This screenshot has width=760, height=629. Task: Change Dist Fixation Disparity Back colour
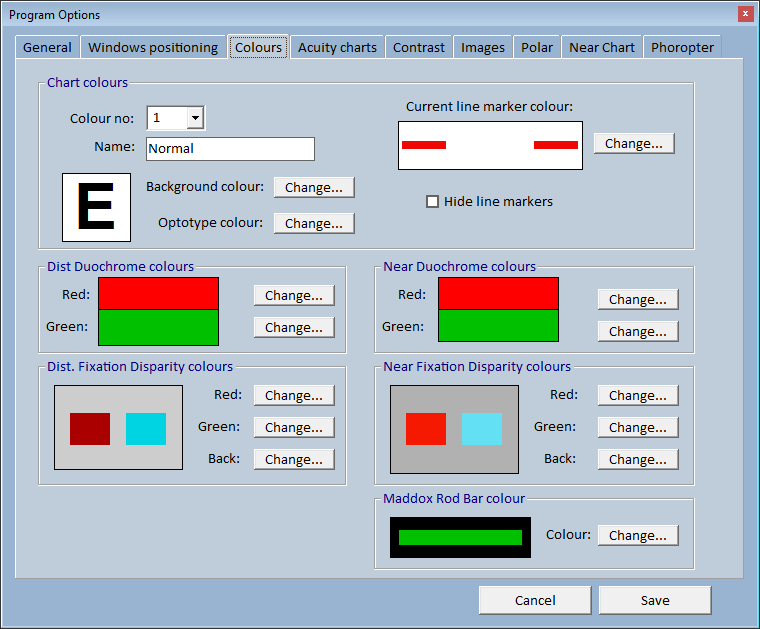tap(294, 459)
